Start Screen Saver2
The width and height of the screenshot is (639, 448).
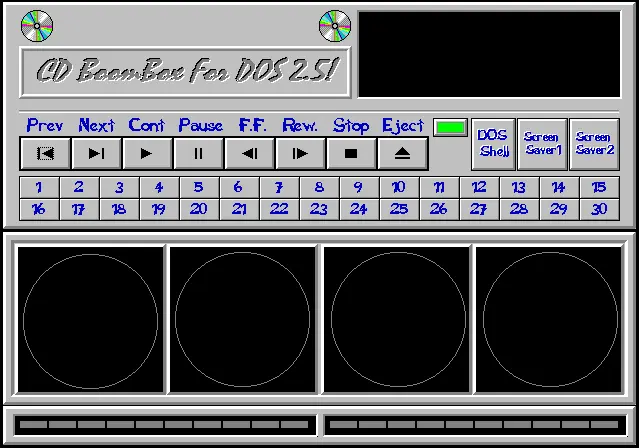point(594,144)
